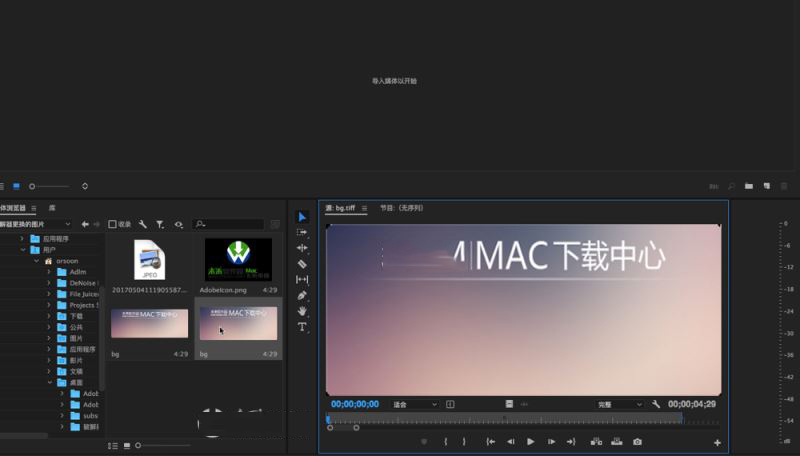Expand the 应用程序 top-level folder
Viewport: 800px width, 456px height.
point(22,238)
